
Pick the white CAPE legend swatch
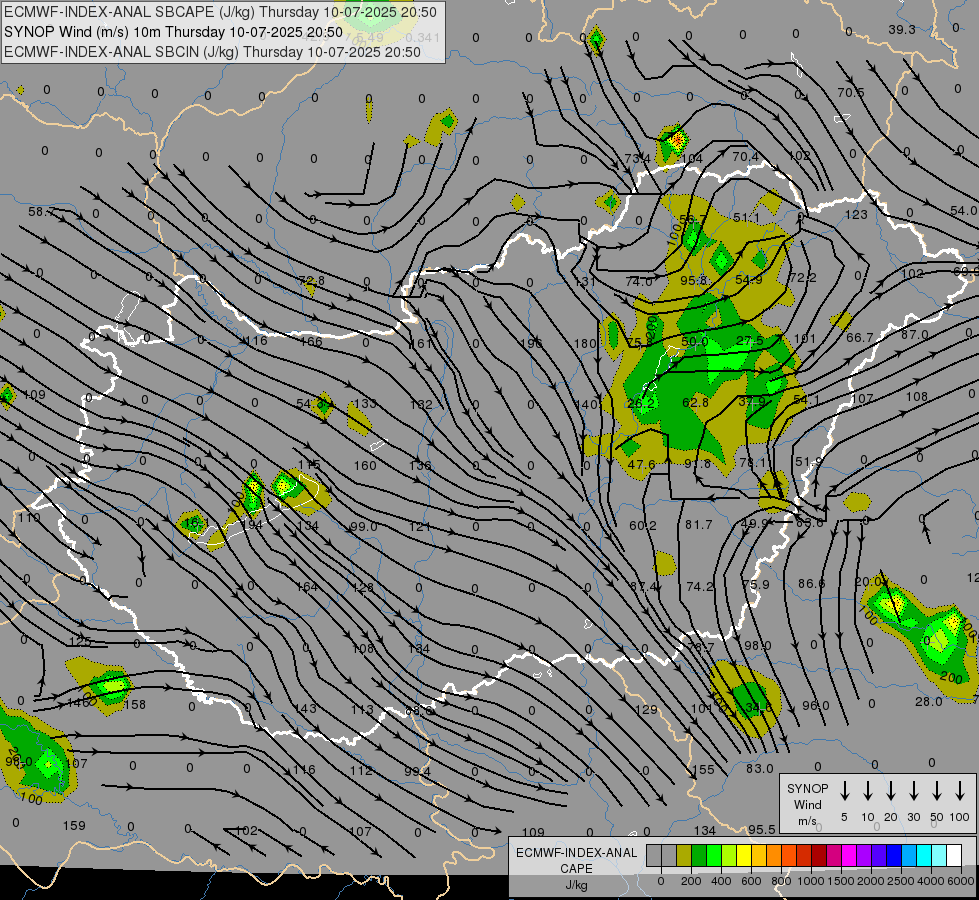953,856
